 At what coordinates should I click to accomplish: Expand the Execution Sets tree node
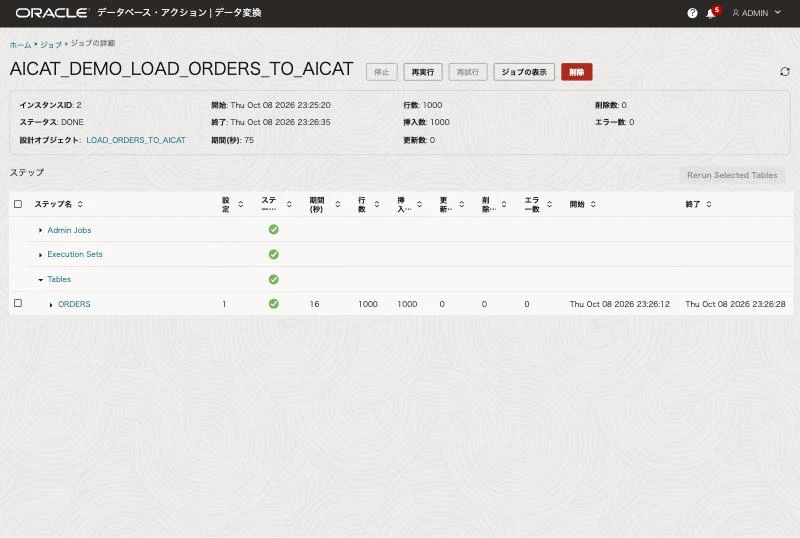tap(40, 255)
